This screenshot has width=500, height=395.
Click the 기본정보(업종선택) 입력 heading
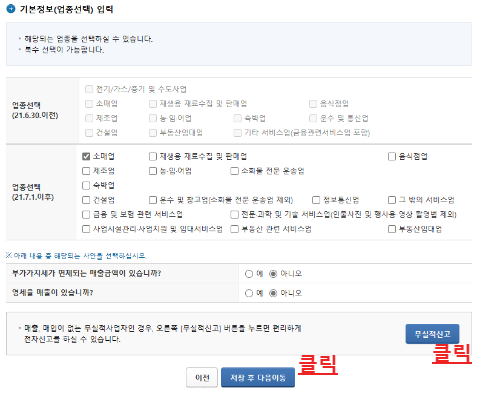[67, 9]
